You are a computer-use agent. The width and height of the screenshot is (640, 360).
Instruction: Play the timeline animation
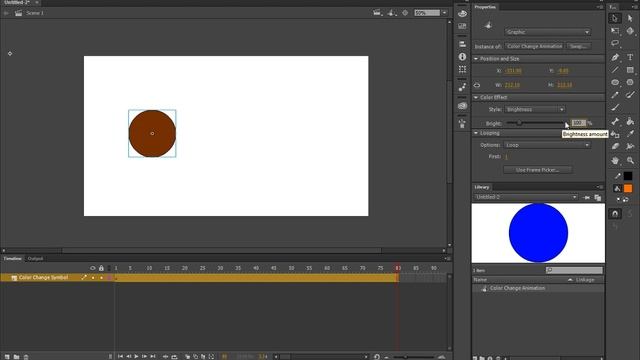coord(136,357)
